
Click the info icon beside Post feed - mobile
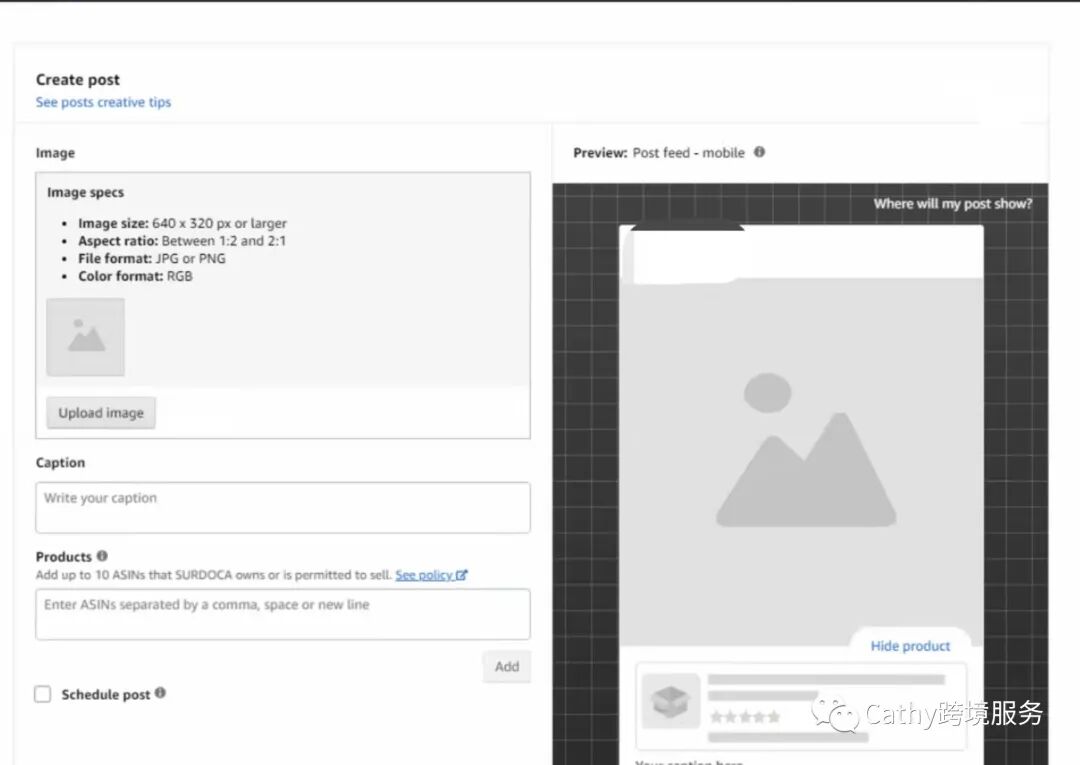click(x=759, y=152)
